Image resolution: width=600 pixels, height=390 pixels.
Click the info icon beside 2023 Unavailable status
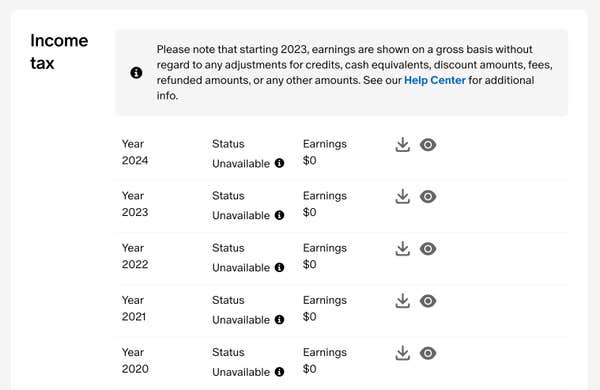pos(280,215)
